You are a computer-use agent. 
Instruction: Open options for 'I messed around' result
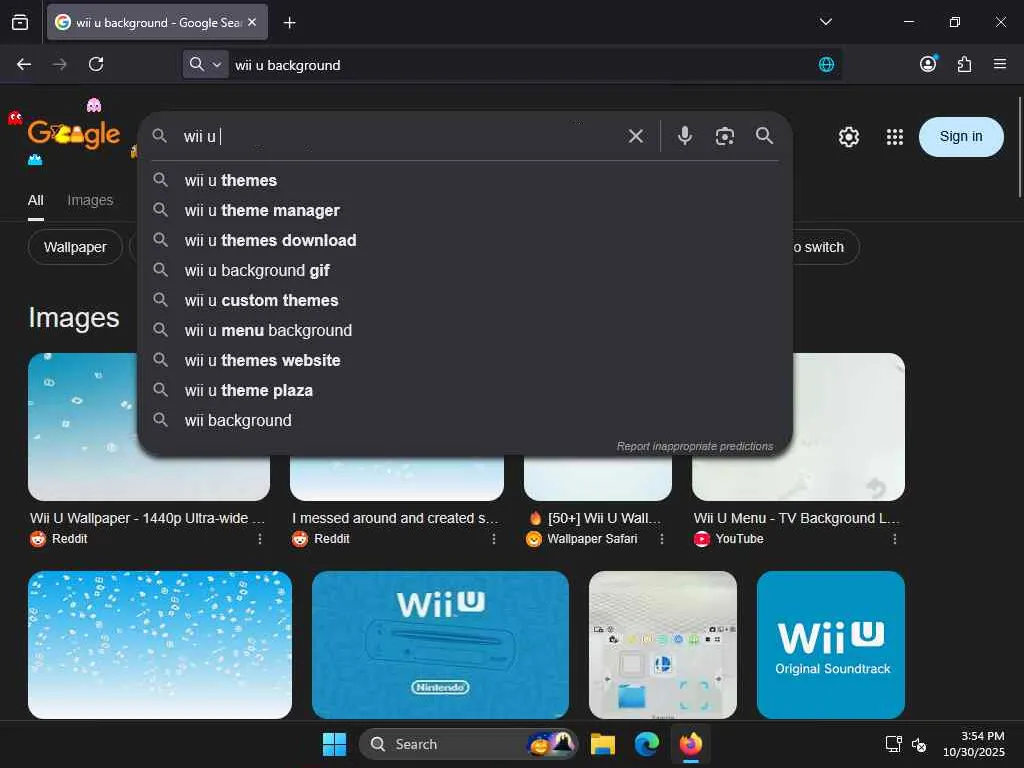pos(494,539)
